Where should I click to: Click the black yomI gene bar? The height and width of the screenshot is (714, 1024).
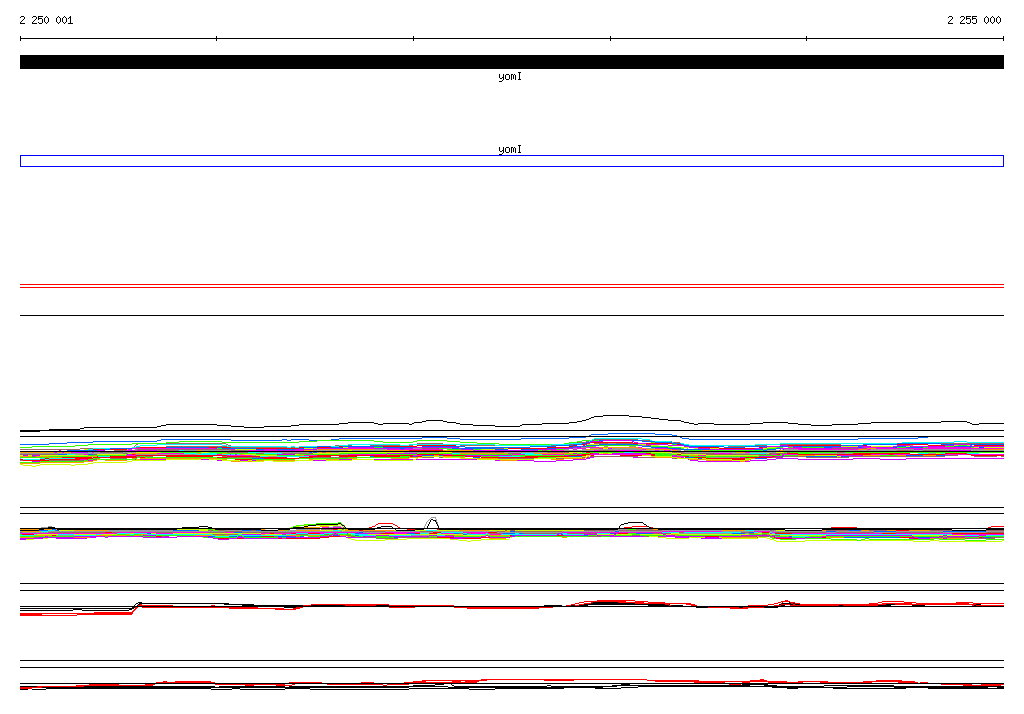pos(511,62)
